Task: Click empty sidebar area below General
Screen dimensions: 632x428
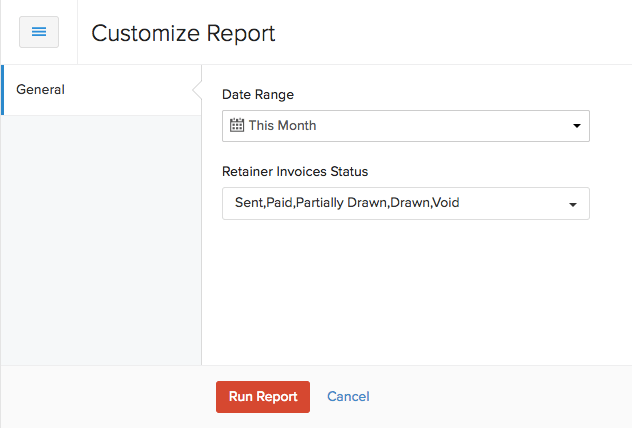Action: click(100, 240)
